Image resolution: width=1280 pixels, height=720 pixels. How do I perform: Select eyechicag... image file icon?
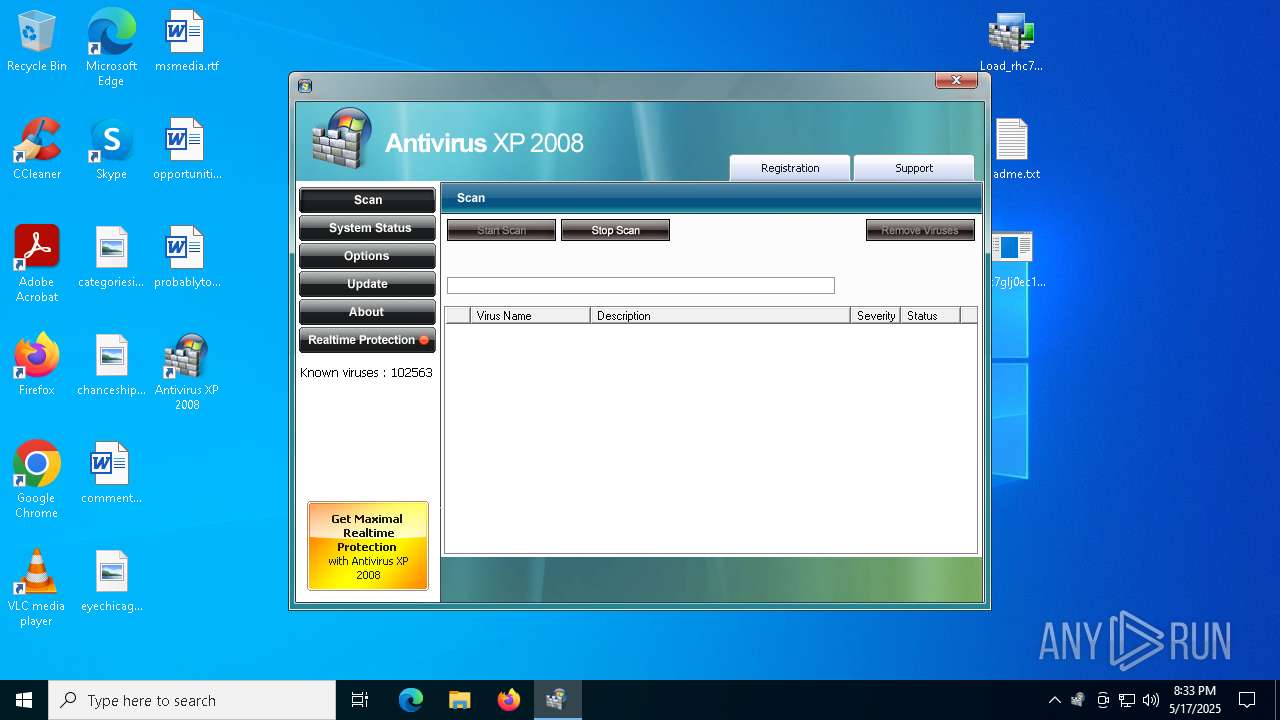pyautogui.click(x=111, y=581)
